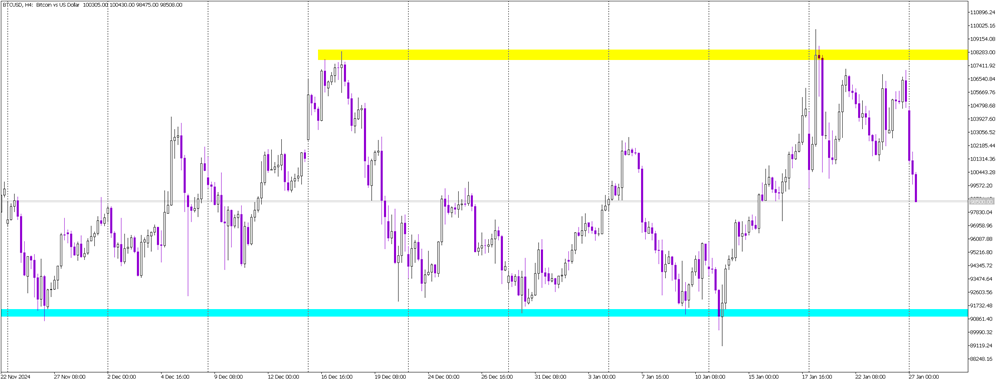Click the 104798.68 price axis label
Viewport: 1000px width, 382px height.
(982, 105)
